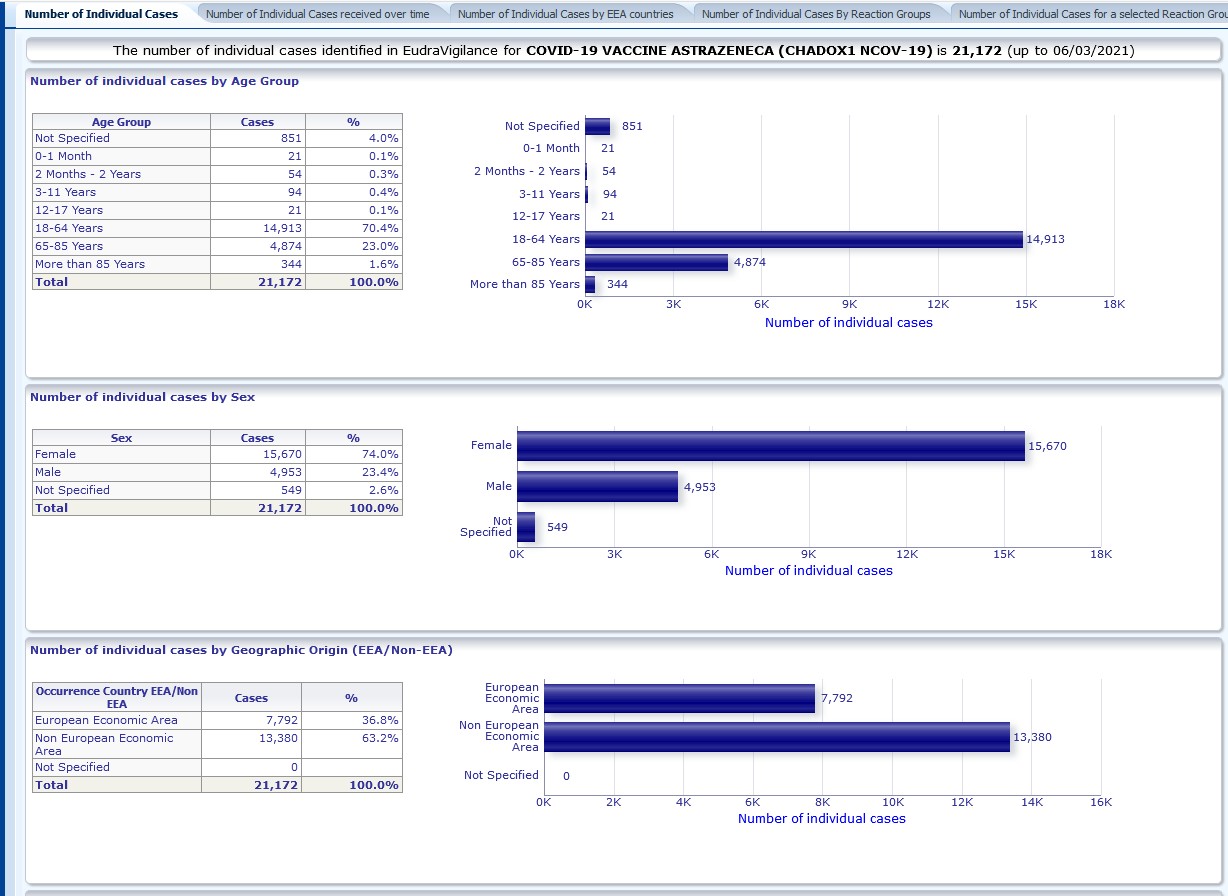Click Total row label in sex table
1228x896 pixels.
click(x=121, y=508)
